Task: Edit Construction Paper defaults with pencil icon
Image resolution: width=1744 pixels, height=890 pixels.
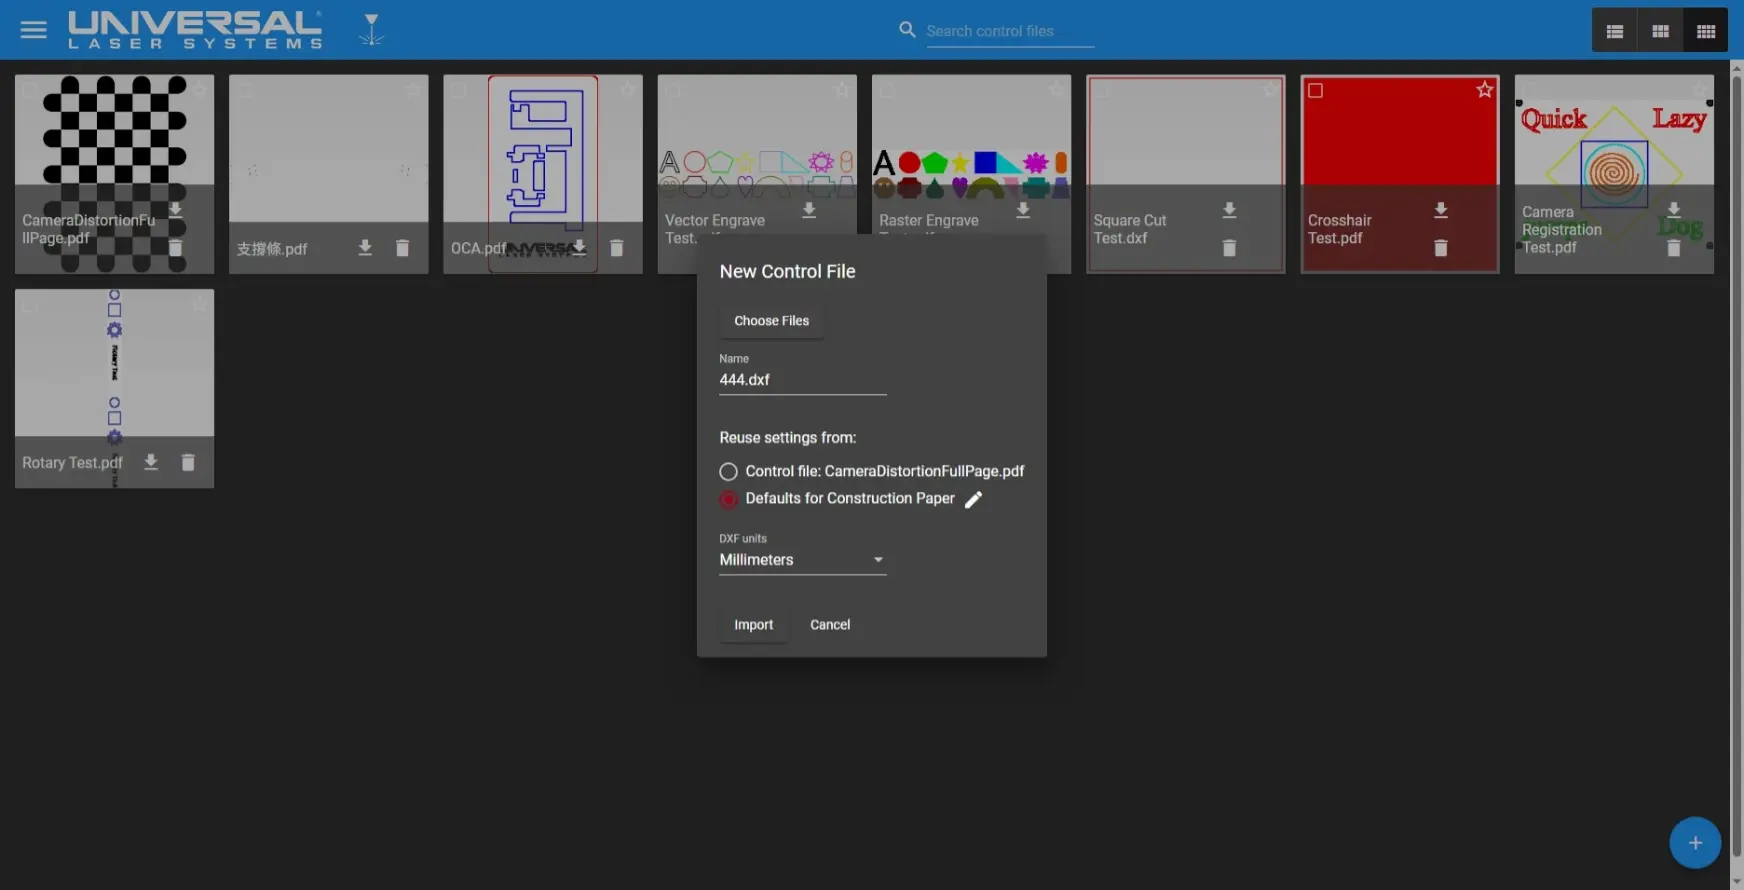Action: pos(973,499)
